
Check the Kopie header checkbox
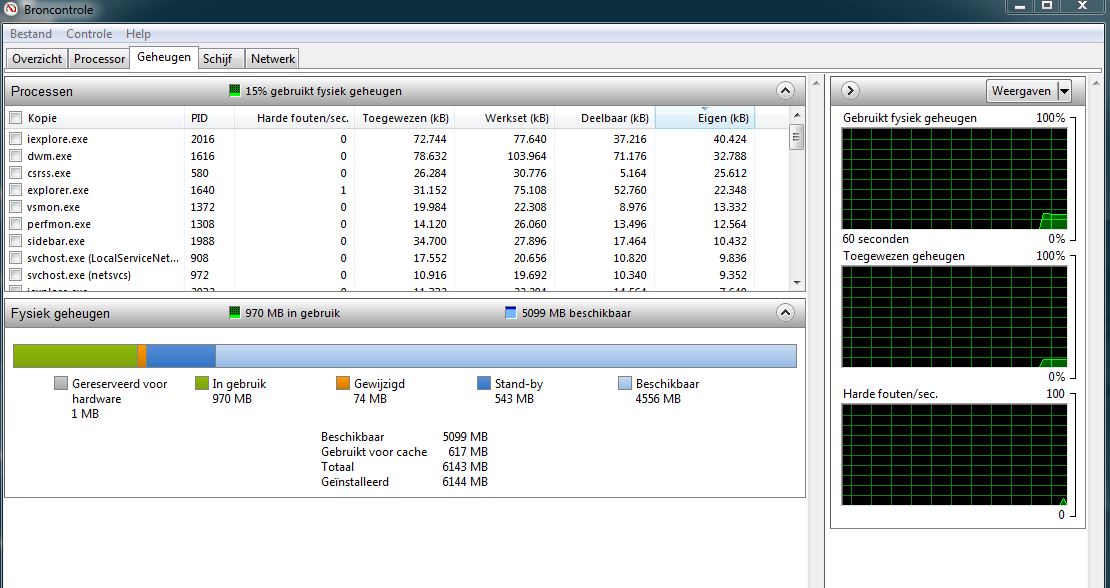click(13, 117)
